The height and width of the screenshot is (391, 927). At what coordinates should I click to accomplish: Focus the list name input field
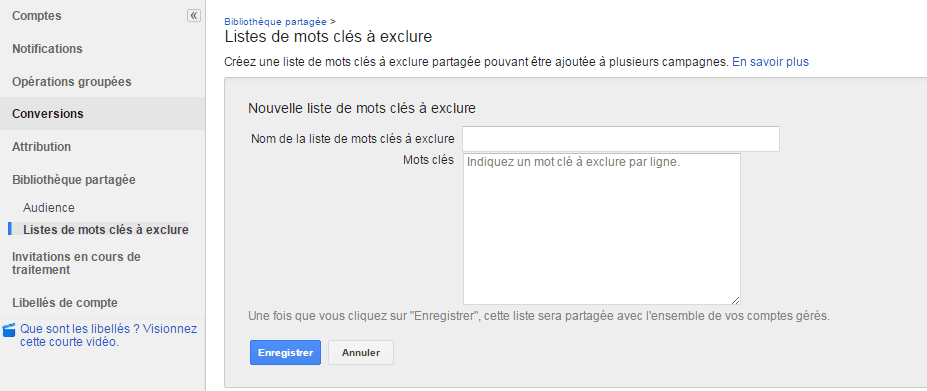[x=621, y=139]
